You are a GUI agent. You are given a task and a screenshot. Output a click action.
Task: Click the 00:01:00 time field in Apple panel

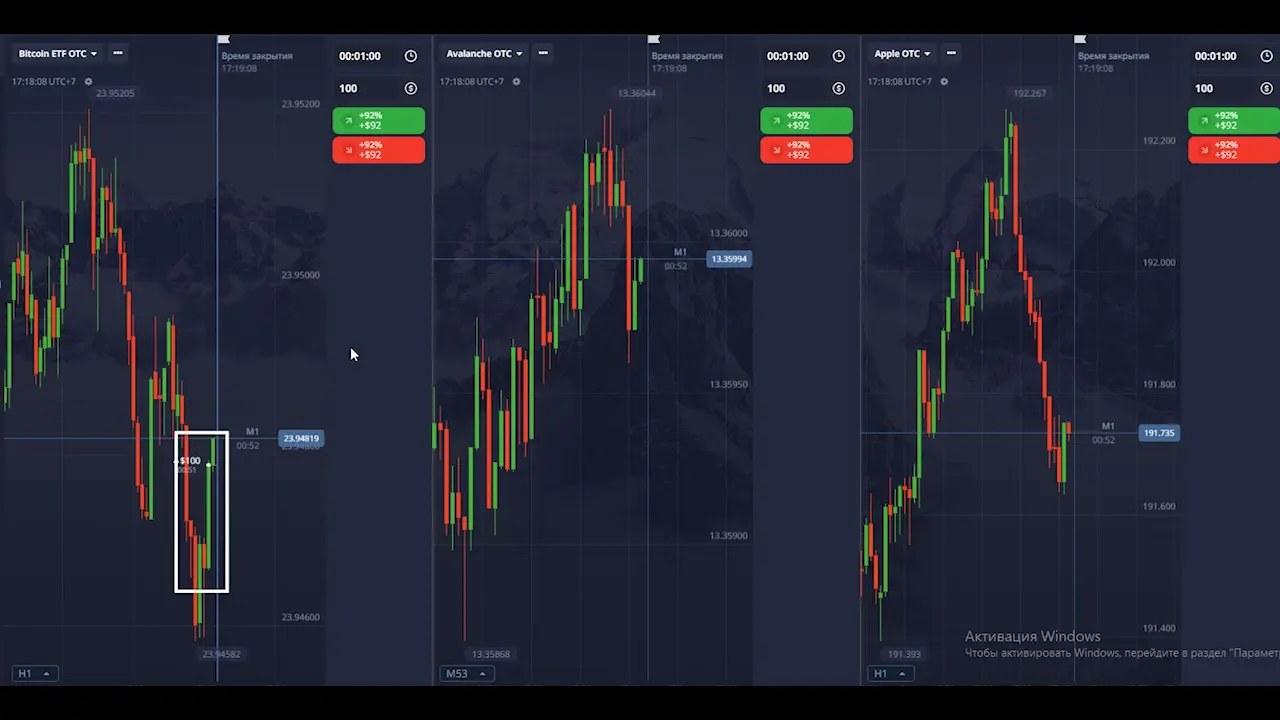(1215, 57)
